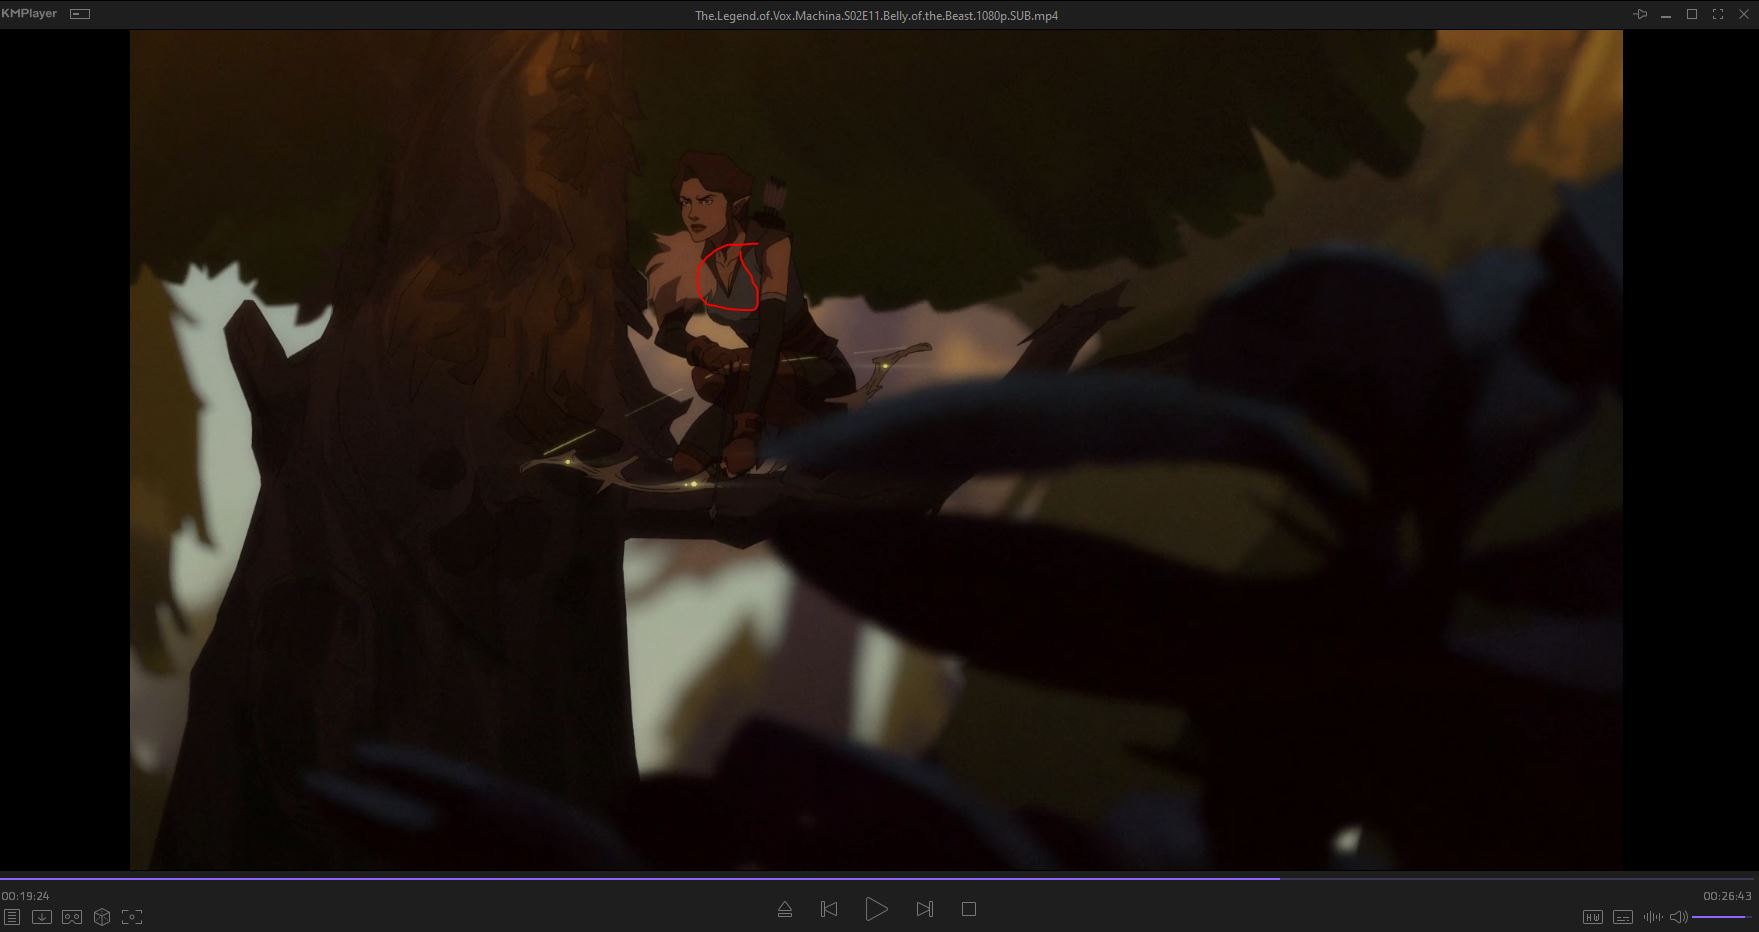Click the compact mode icon beside KMPlayer
Viewport: 1759px width, 932px height.
(x=80, y=14)
